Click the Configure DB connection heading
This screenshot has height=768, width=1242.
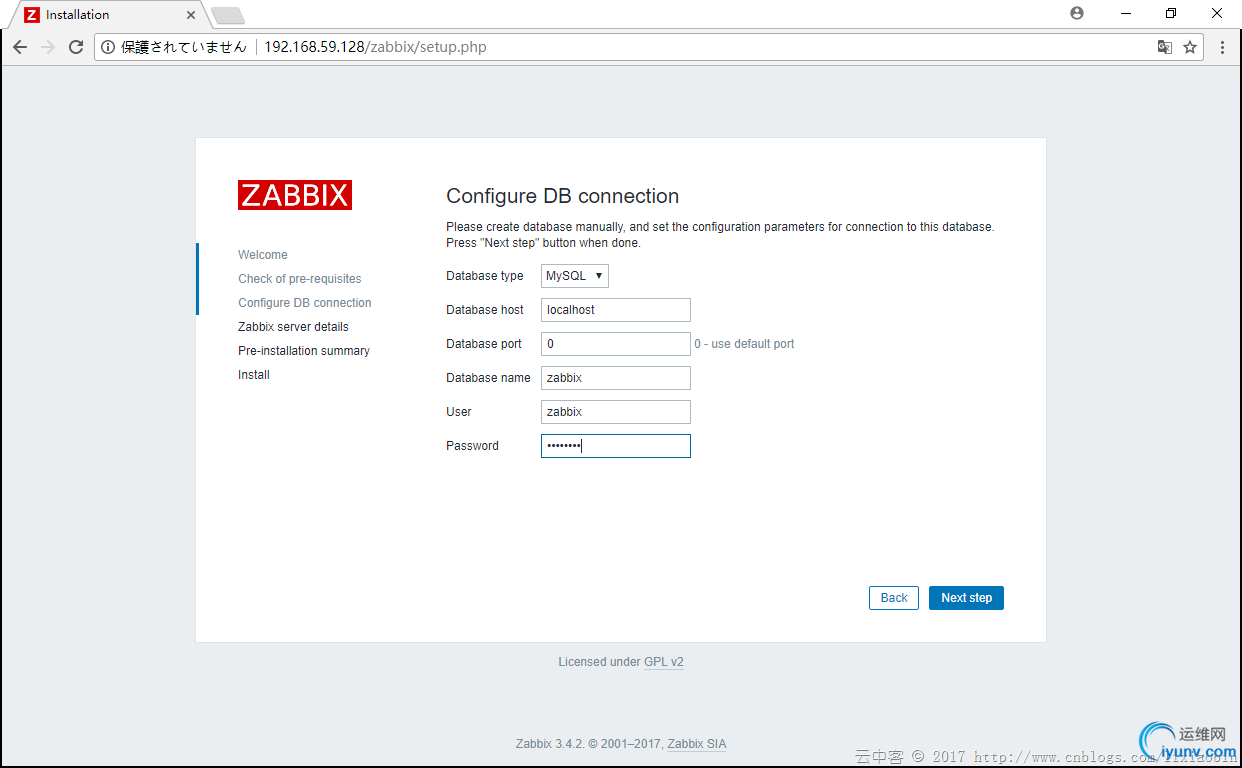pos(562,196)
